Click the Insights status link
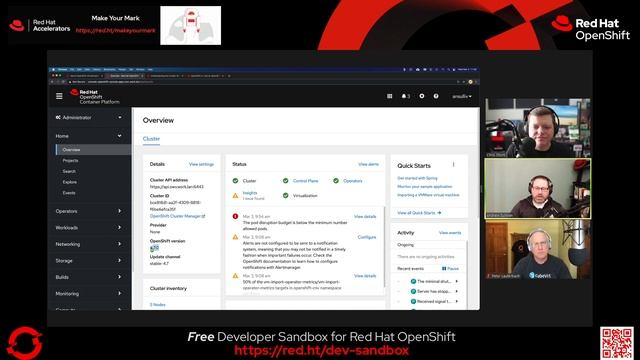 pos(250,193)
